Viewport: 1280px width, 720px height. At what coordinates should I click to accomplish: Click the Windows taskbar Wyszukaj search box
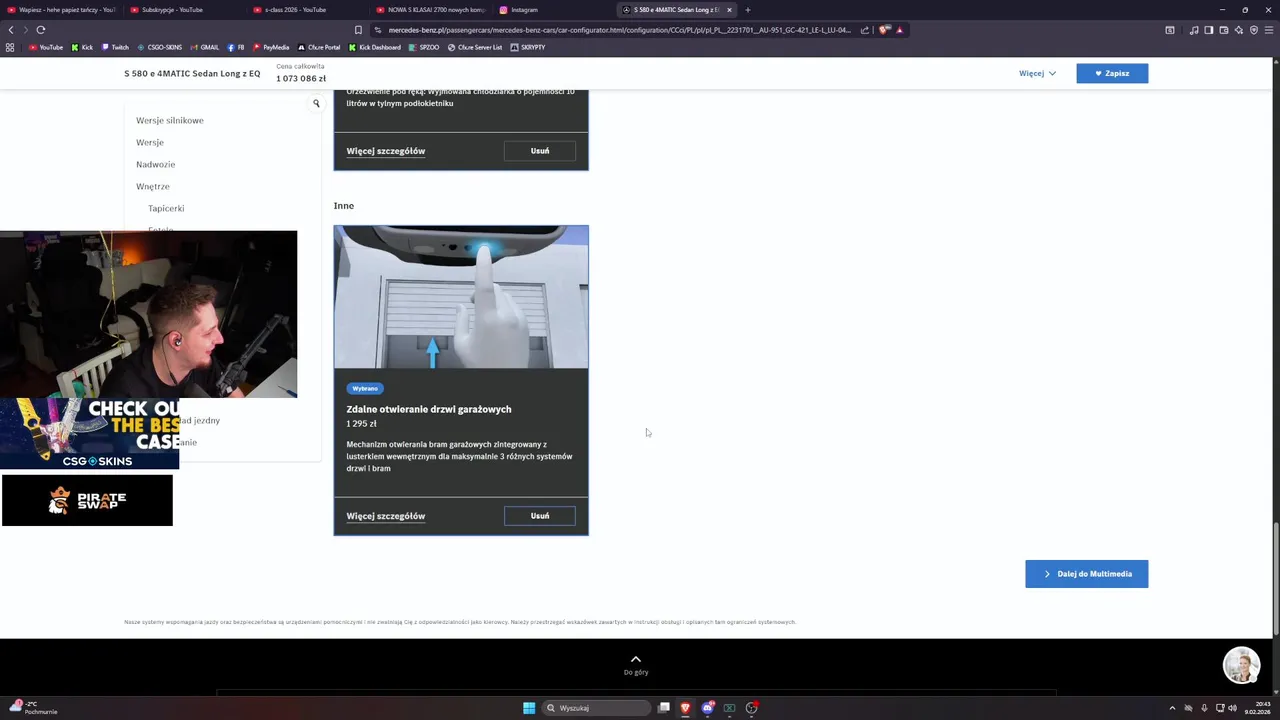(596, 708)
